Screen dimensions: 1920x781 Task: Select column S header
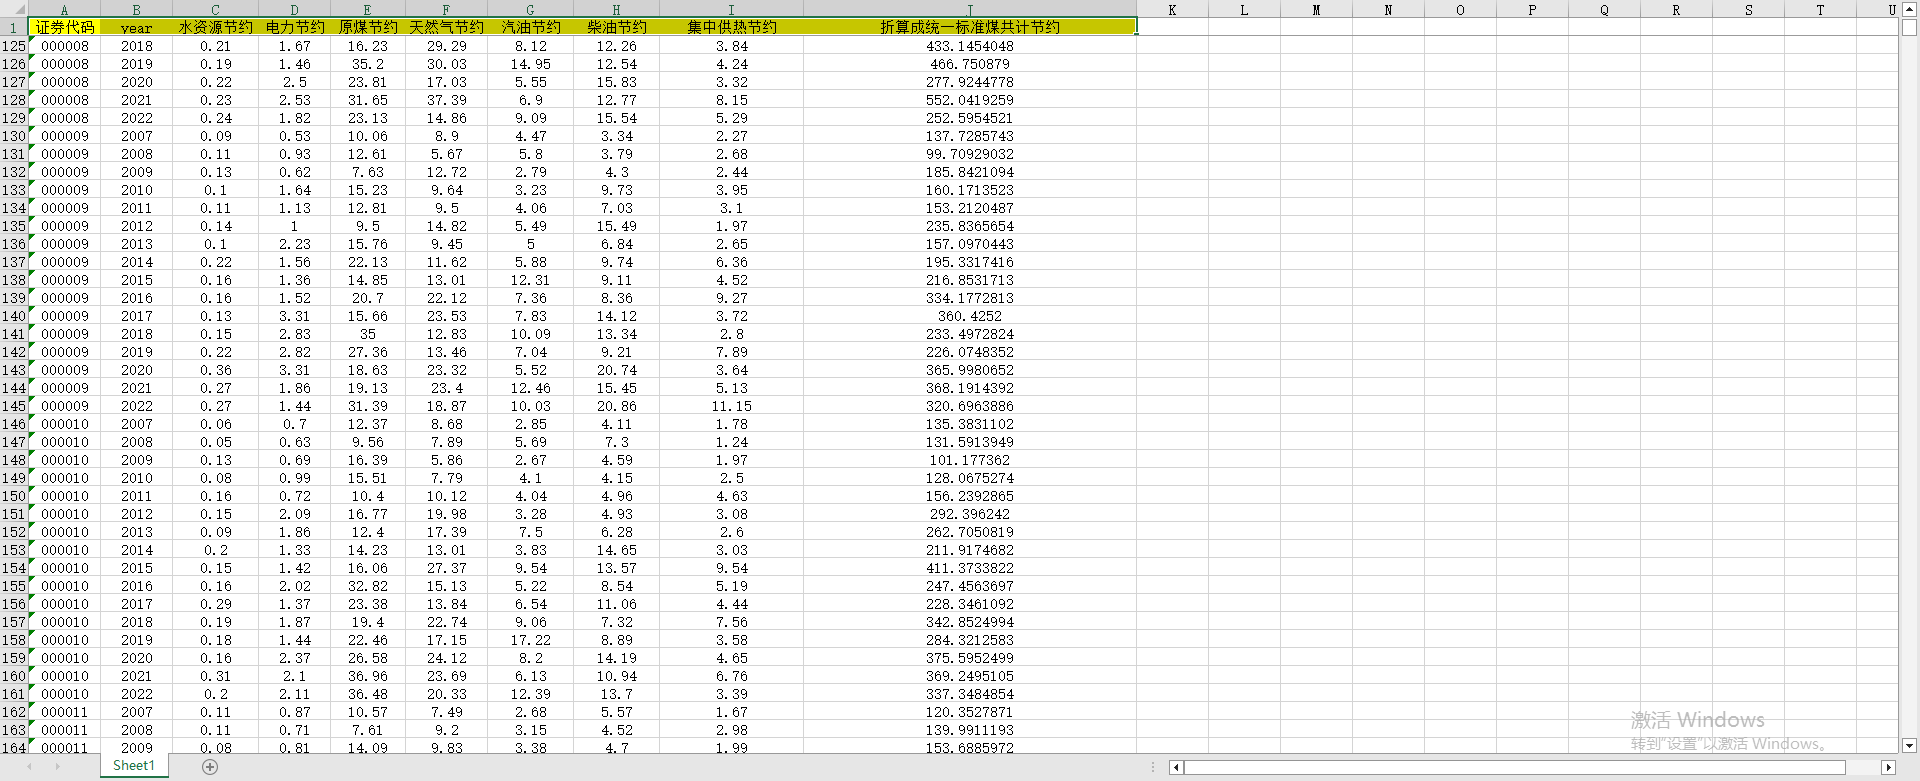pyautogui.click(x=1748, y=9)
